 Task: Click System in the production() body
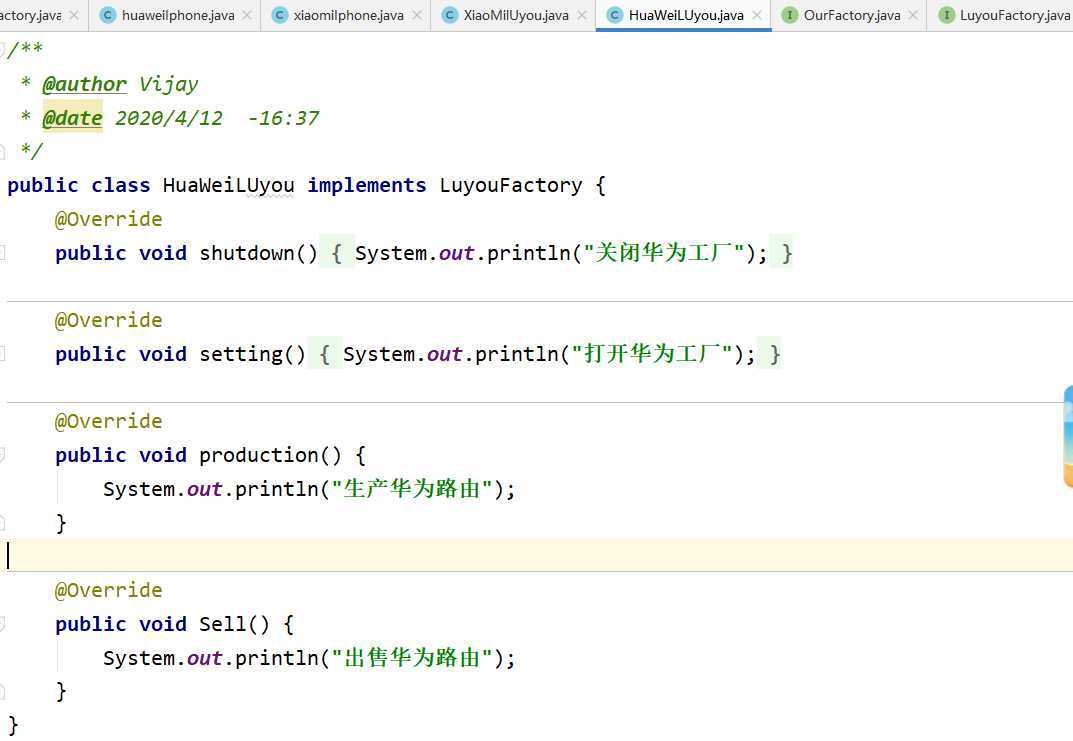139,489
